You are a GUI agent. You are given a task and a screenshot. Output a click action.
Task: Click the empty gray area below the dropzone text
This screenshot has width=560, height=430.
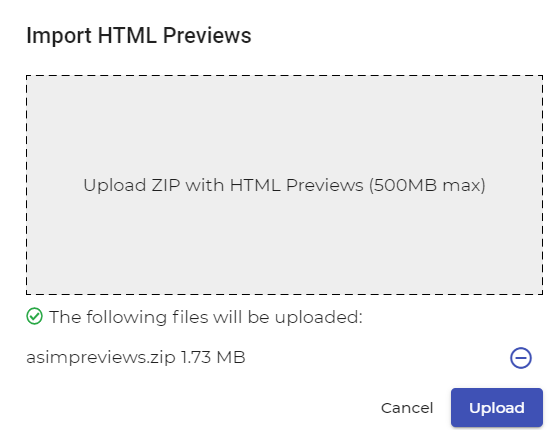click(x=284, y=245)
